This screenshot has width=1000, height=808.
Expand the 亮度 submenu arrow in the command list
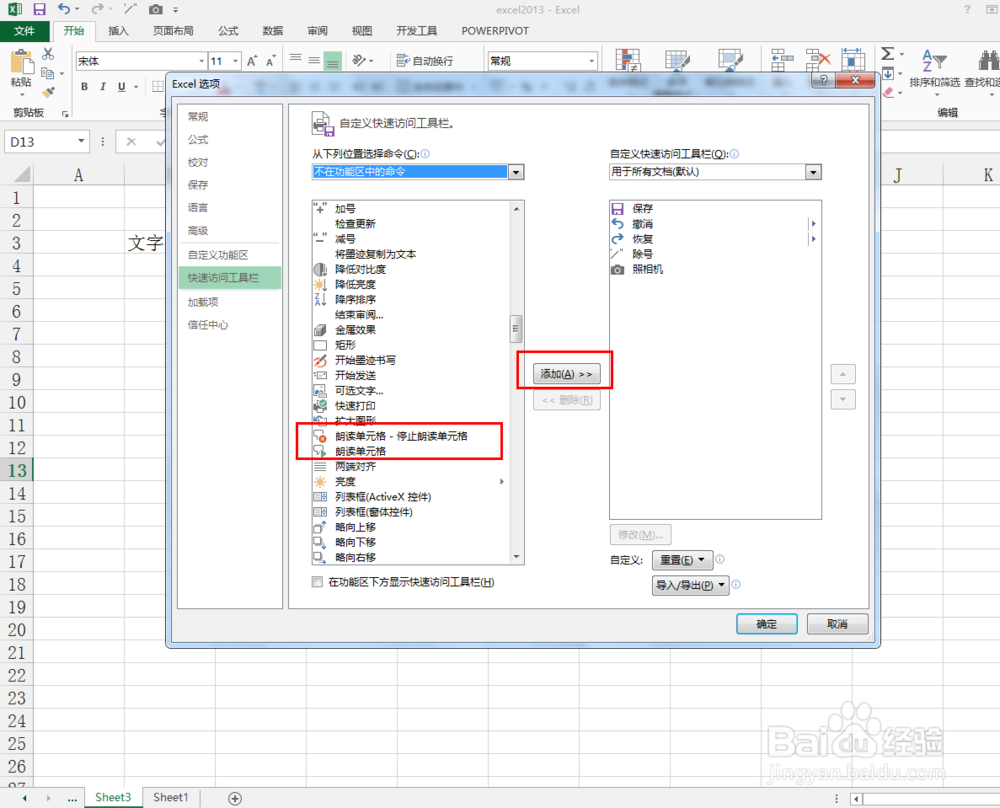(x=502, y=481)
